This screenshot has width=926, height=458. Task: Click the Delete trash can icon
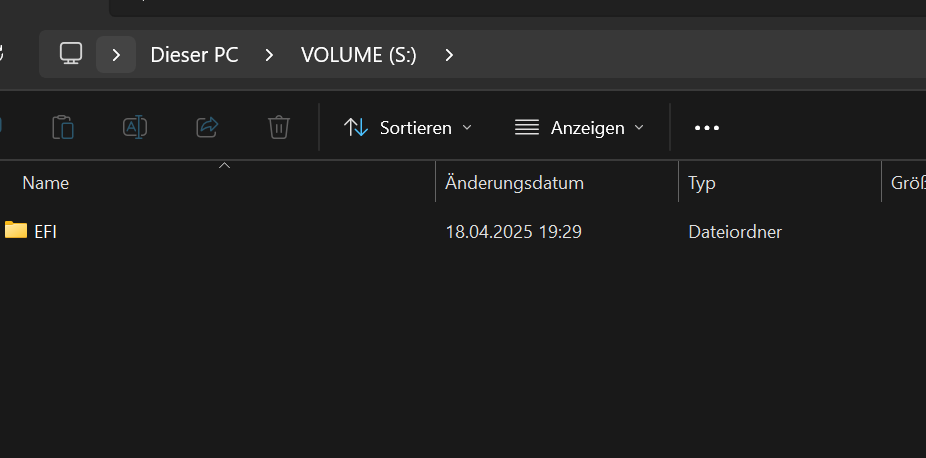click(279, 127)
